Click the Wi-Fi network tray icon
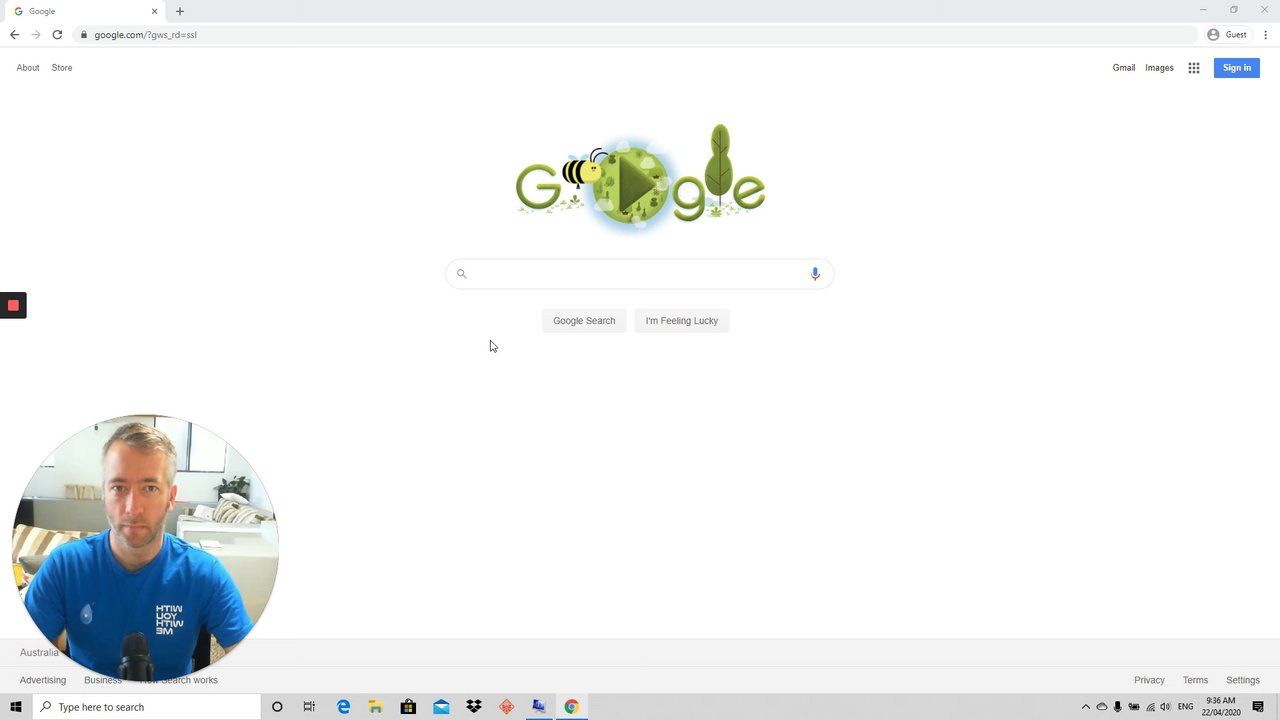Image resolution: width=1280 pixels, height=720 pixels. 1150,707
